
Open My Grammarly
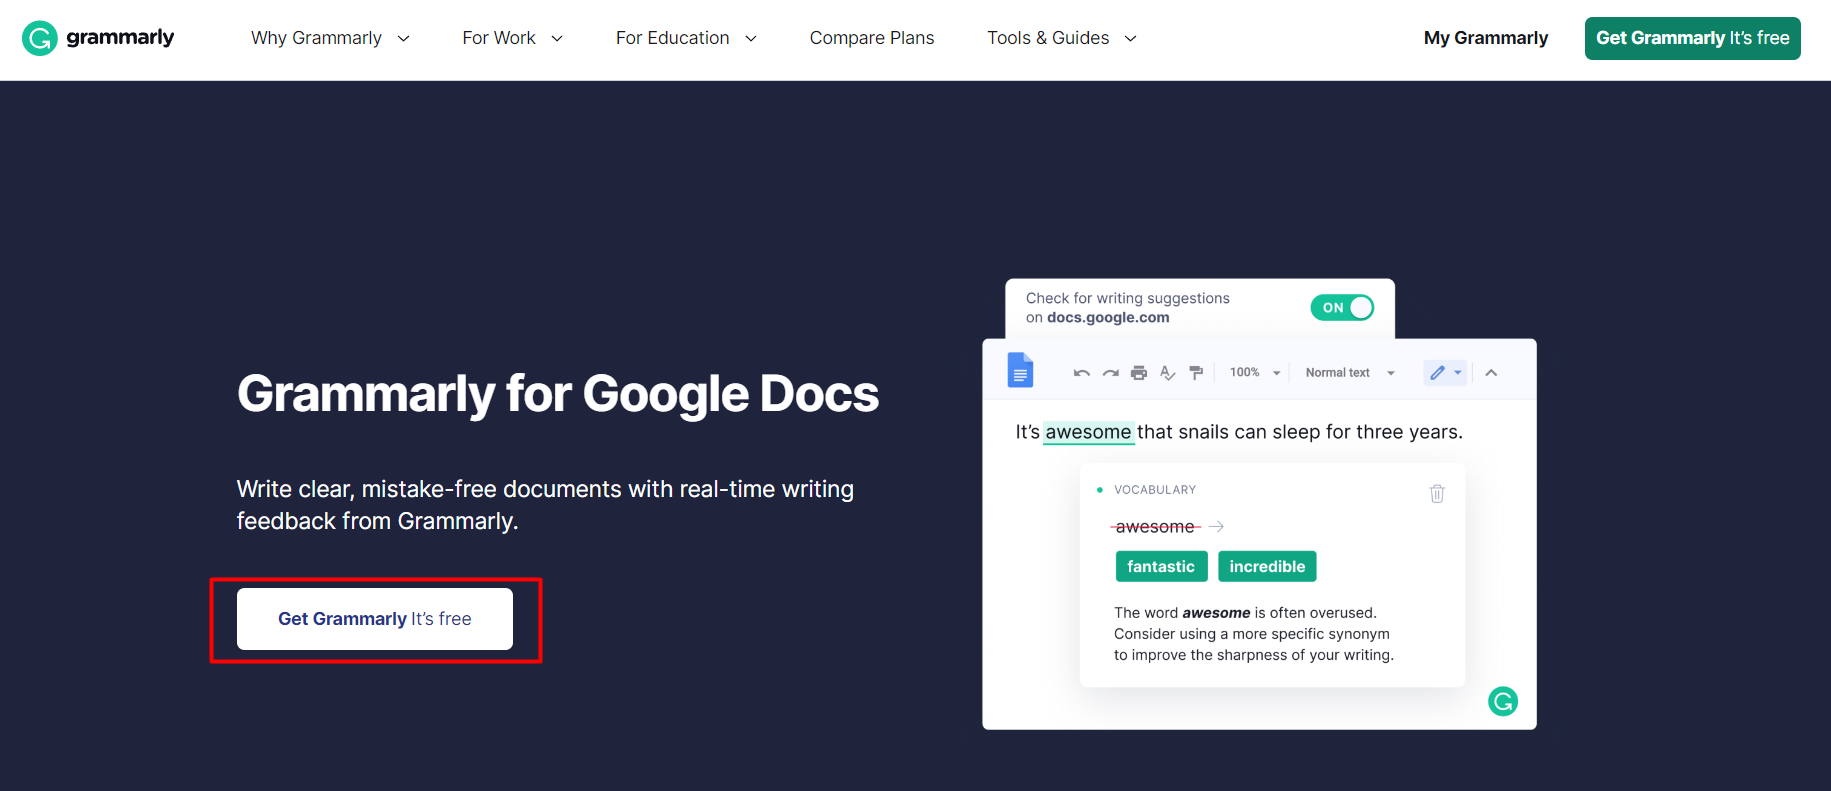1486,38
